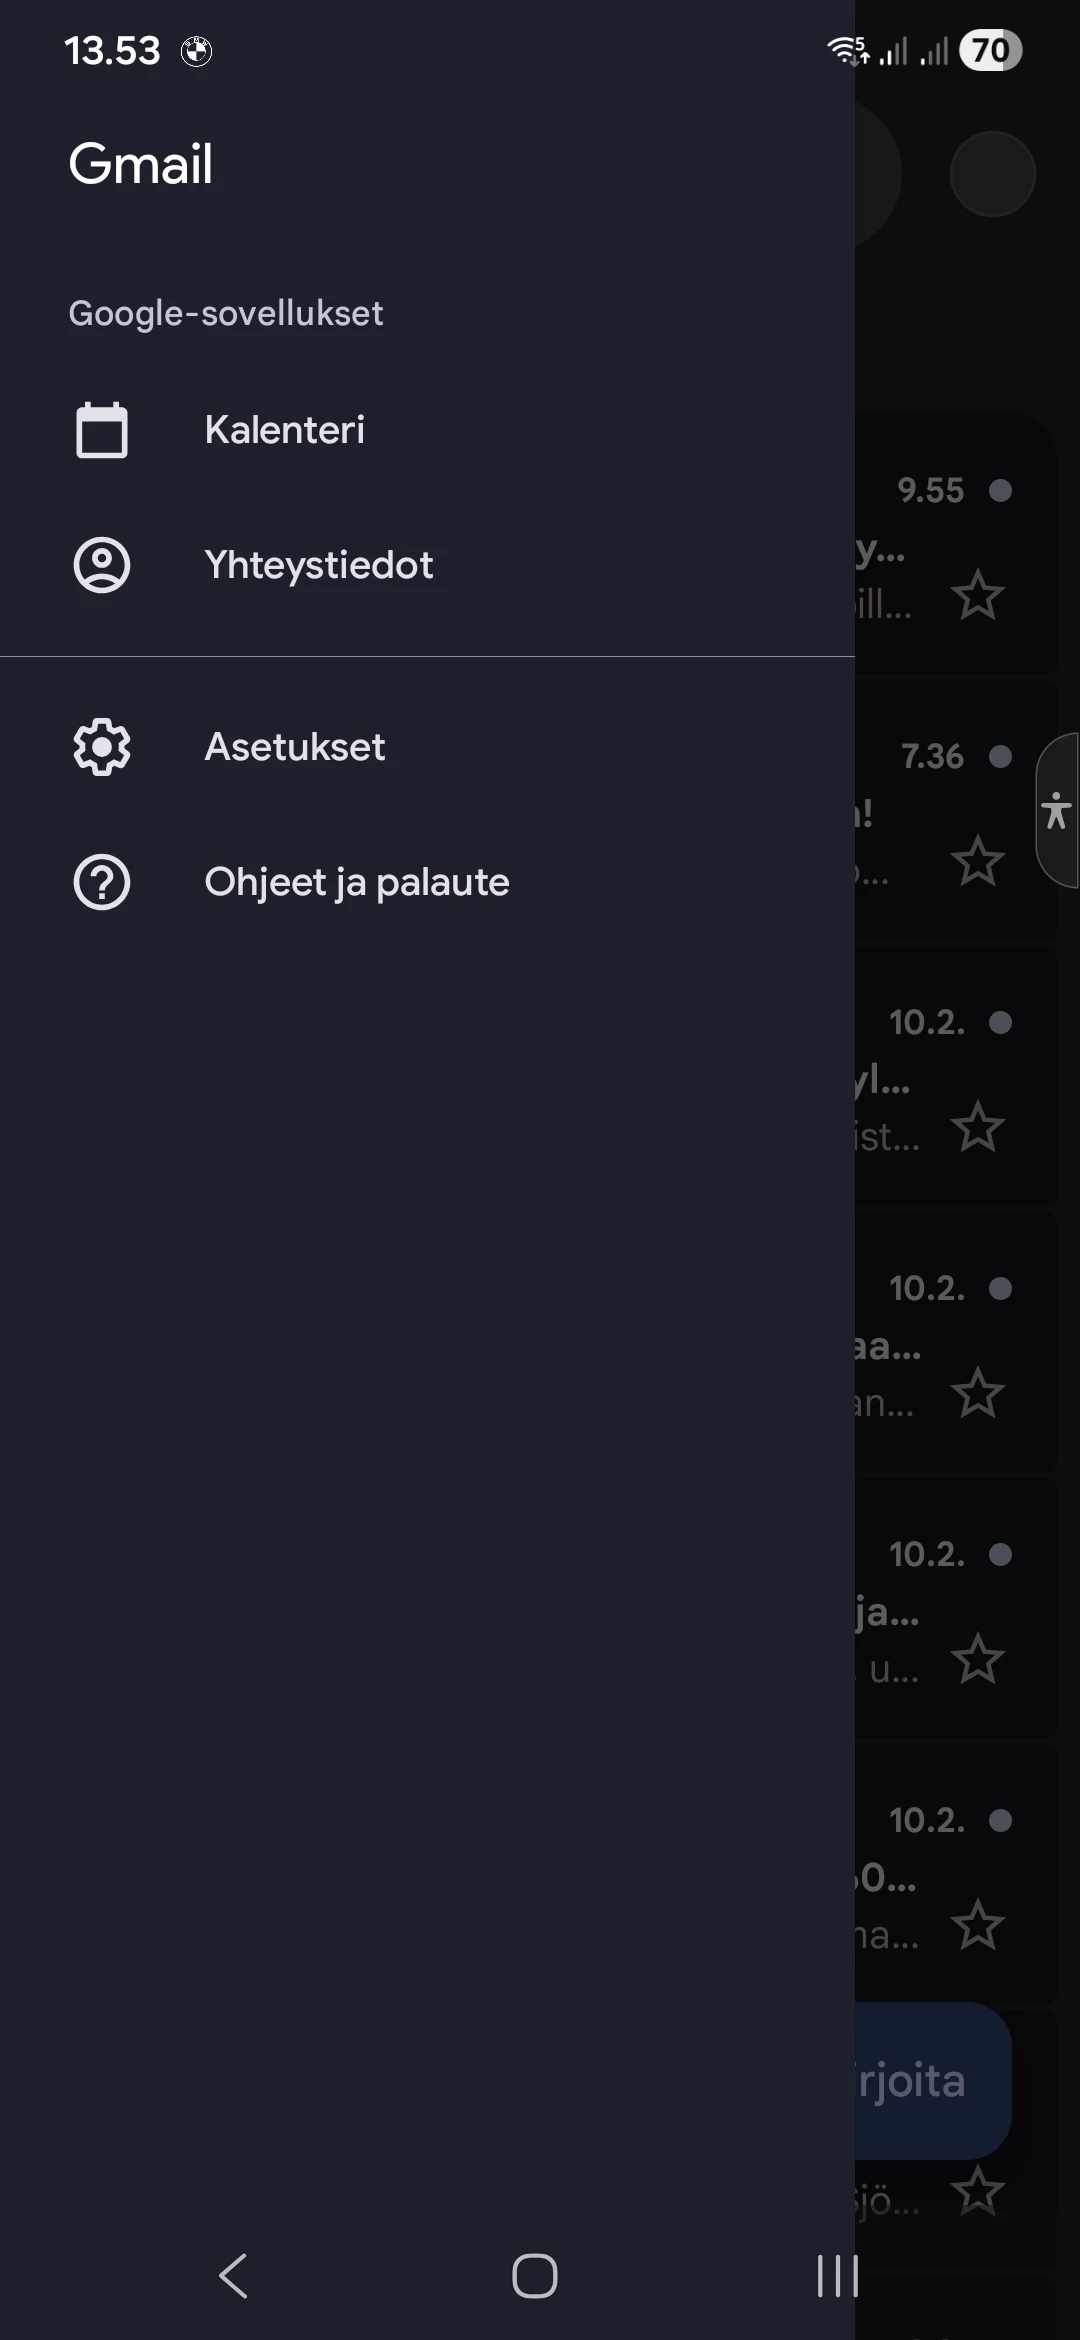Tap the Gmail drawer title
The height and width of the screenshot is (2340, 1080).
[x=141, y=164]
